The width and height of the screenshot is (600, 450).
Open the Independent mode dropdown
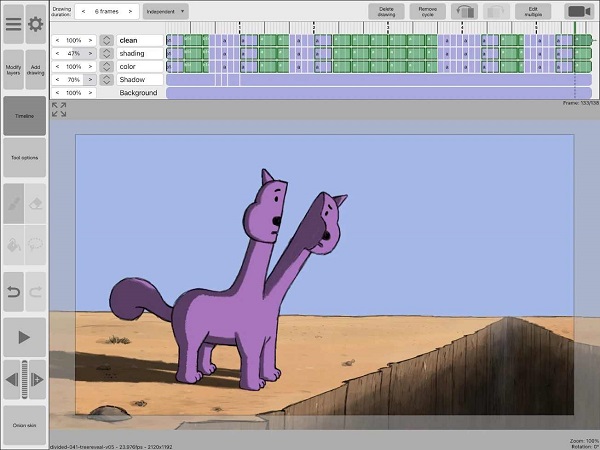165,11
